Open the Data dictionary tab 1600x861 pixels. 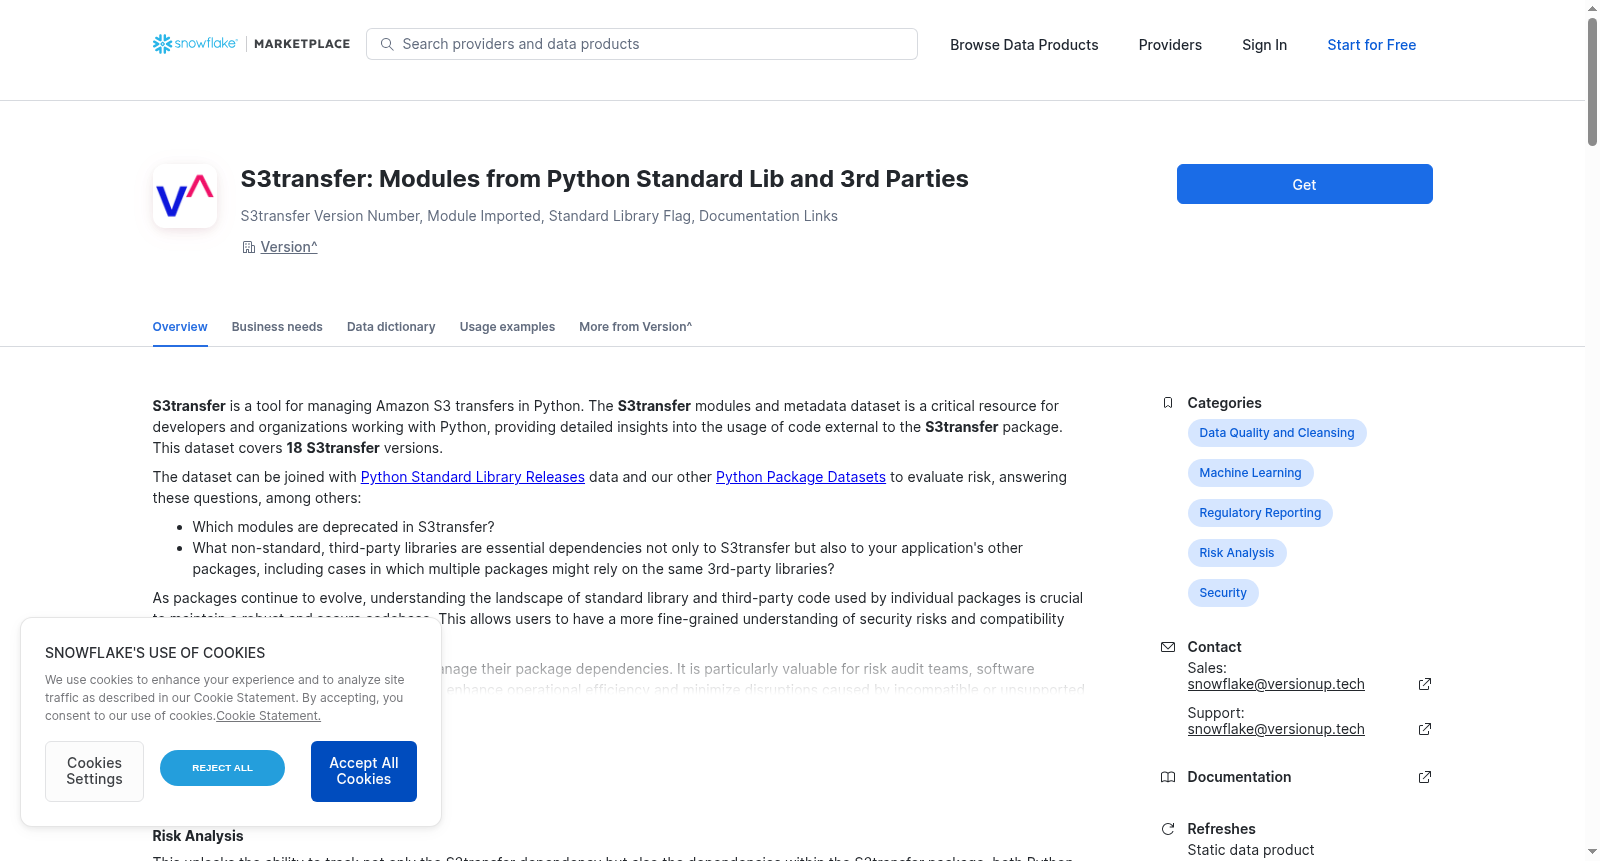(x=391, y=327)
